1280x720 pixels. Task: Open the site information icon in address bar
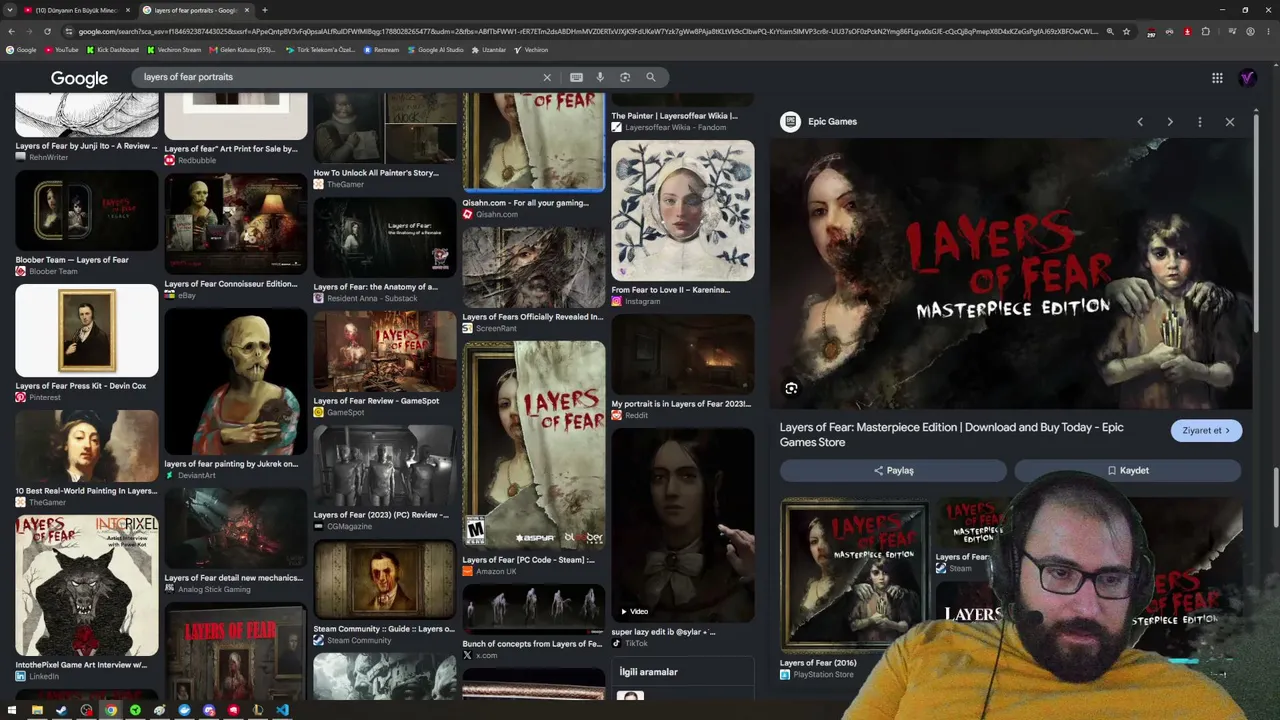68,31
